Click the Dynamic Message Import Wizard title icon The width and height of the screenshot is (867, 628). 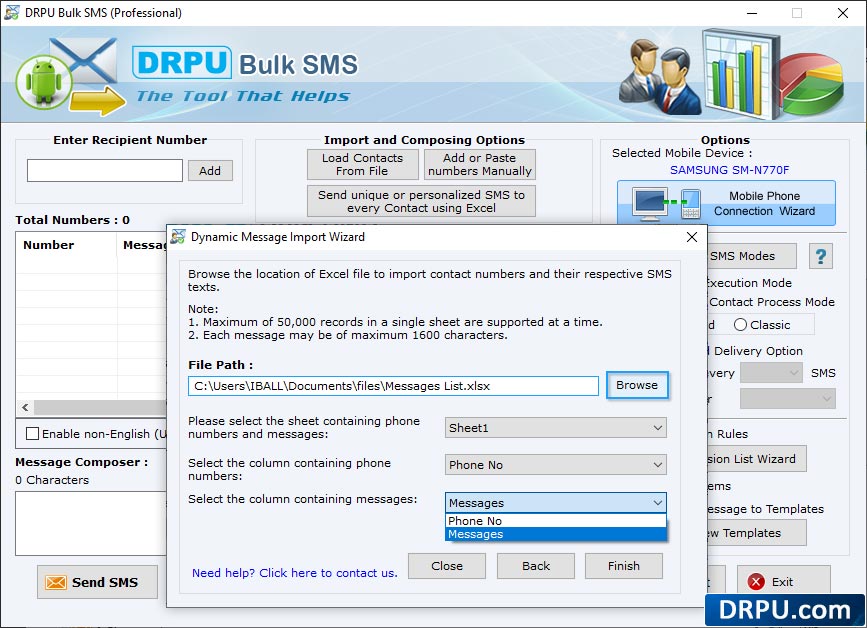pos(178,237)
